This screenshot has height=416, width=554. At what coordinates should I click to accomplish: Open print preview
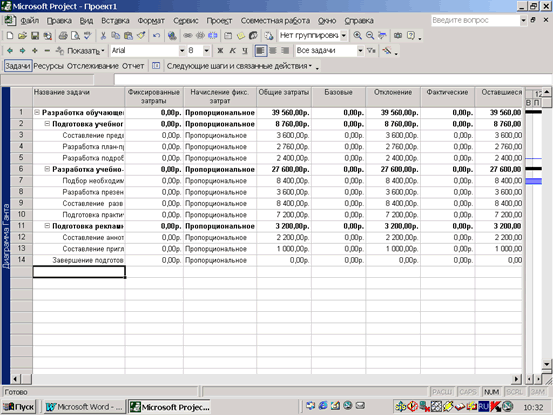tap(75, 36)
